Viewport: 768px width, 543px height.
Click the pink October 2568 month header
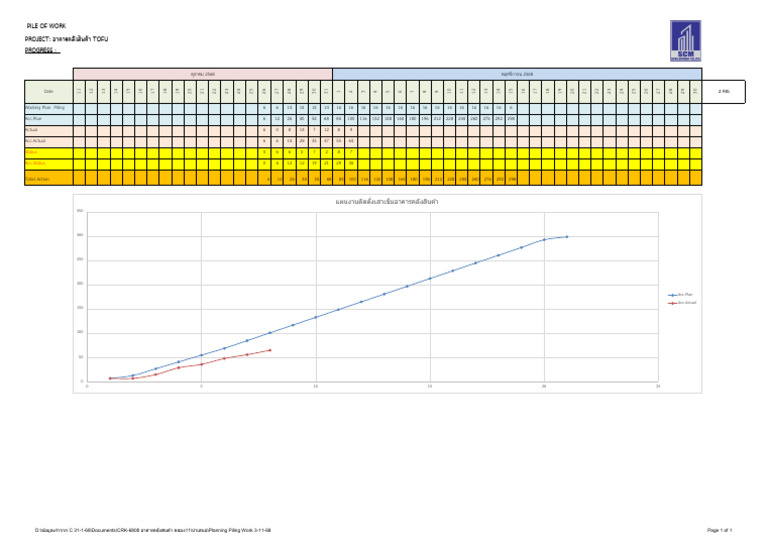[203, 74]
